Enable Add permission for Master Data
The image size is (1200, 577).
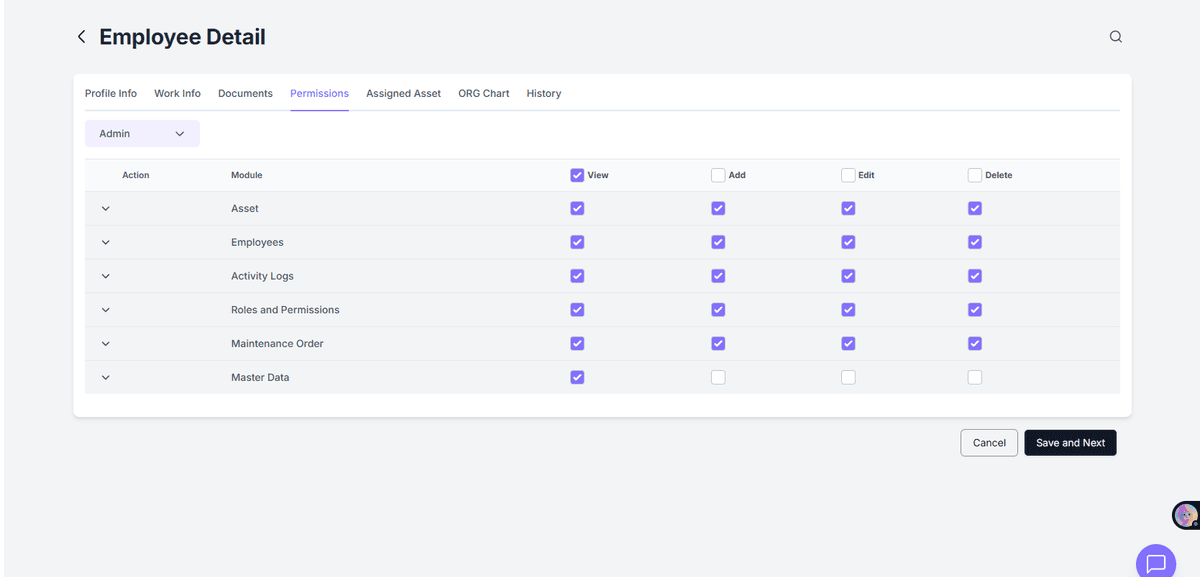pyautogui.click(x=718, y=377)
